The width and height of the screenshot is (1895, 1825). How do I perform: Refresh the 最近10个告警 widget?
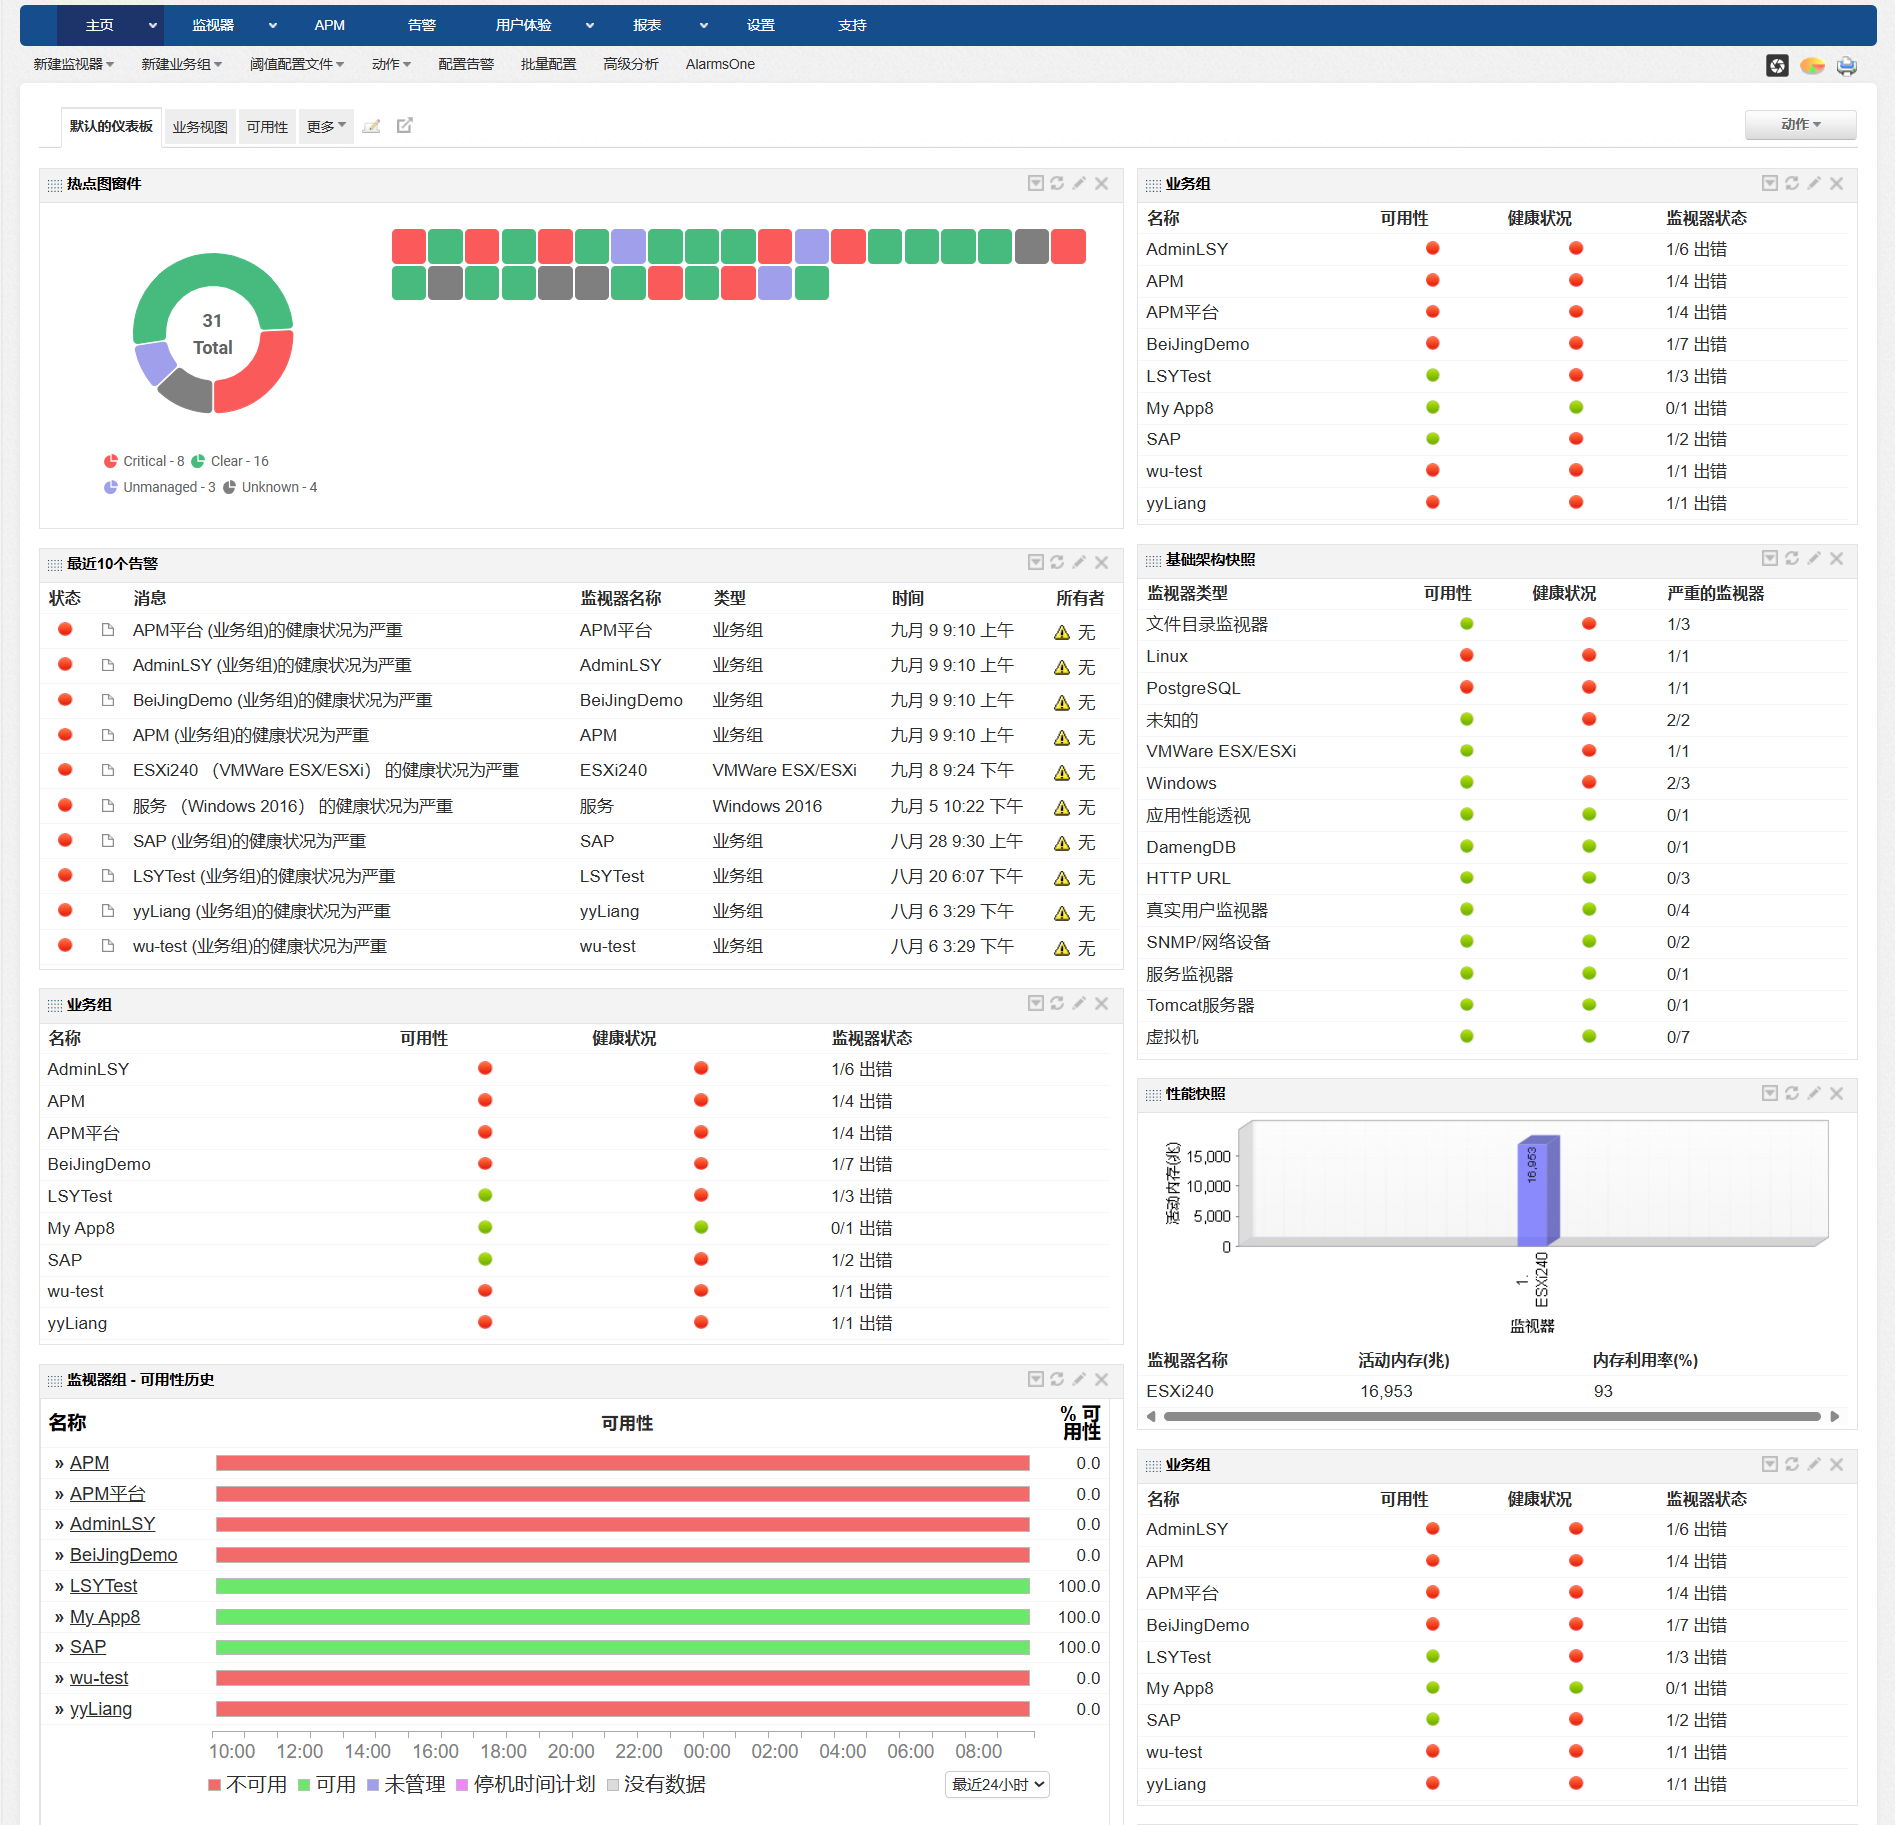pyautogui.click(x=1057, y=562)
